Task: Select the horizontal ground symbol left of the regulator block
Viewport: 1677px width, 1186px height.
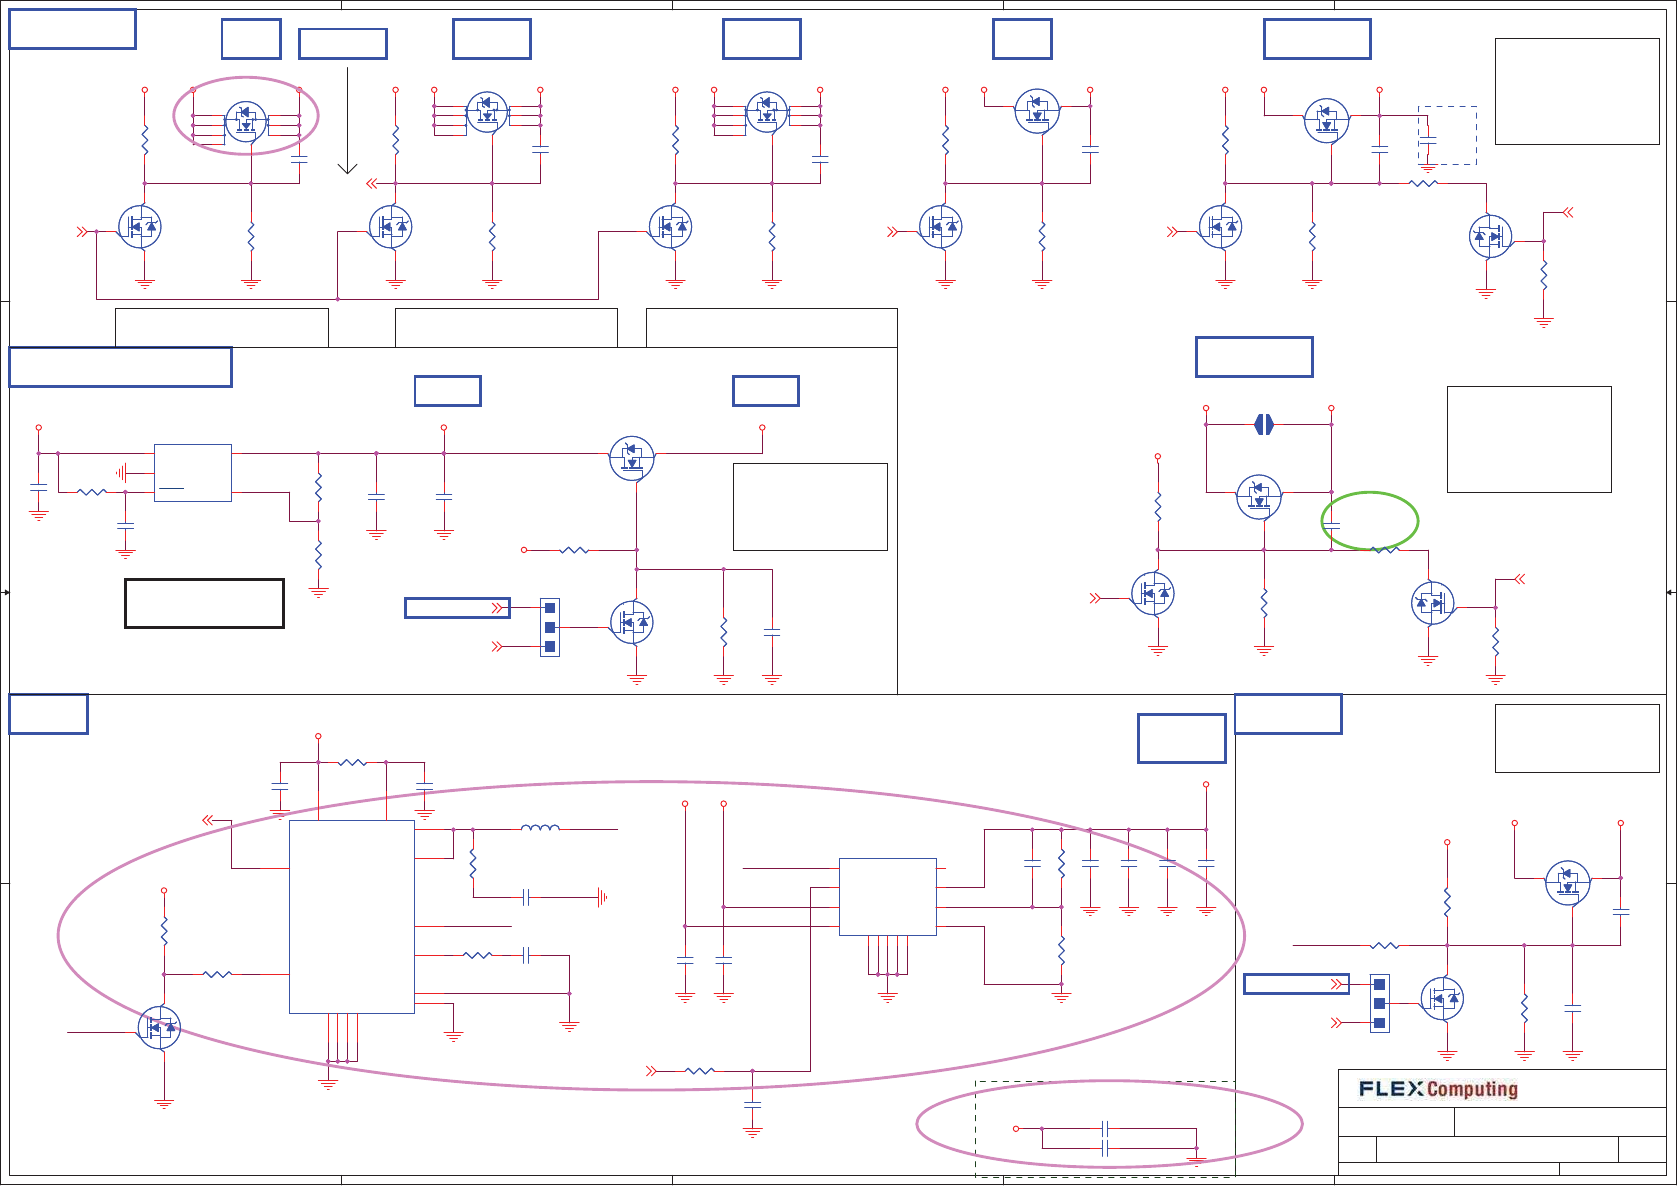Action: [120, 472]
